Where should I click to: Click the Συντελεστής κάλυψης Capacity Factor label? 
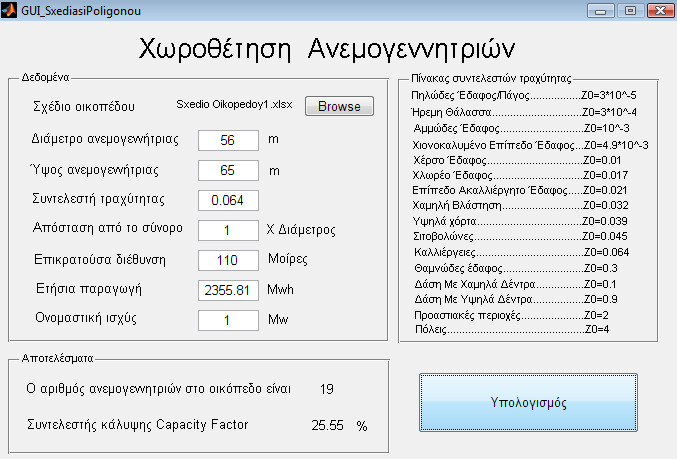138,425
